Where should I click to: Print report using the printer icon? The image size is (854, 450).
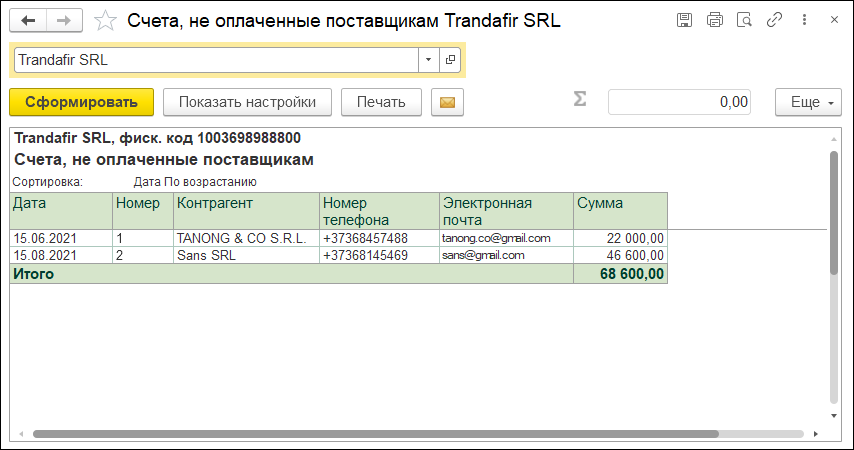(x=715, y=20)
